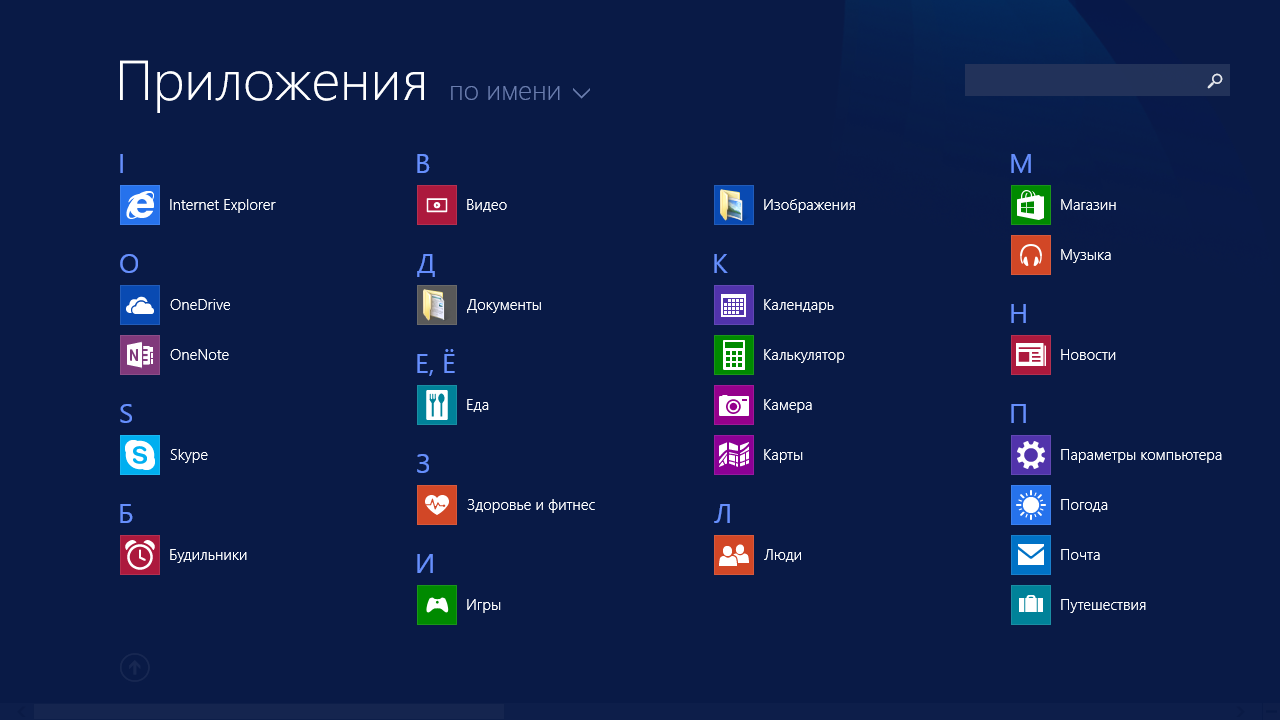
Task: Open the Будильники alarm clock icon
Action: coord(140,555)
